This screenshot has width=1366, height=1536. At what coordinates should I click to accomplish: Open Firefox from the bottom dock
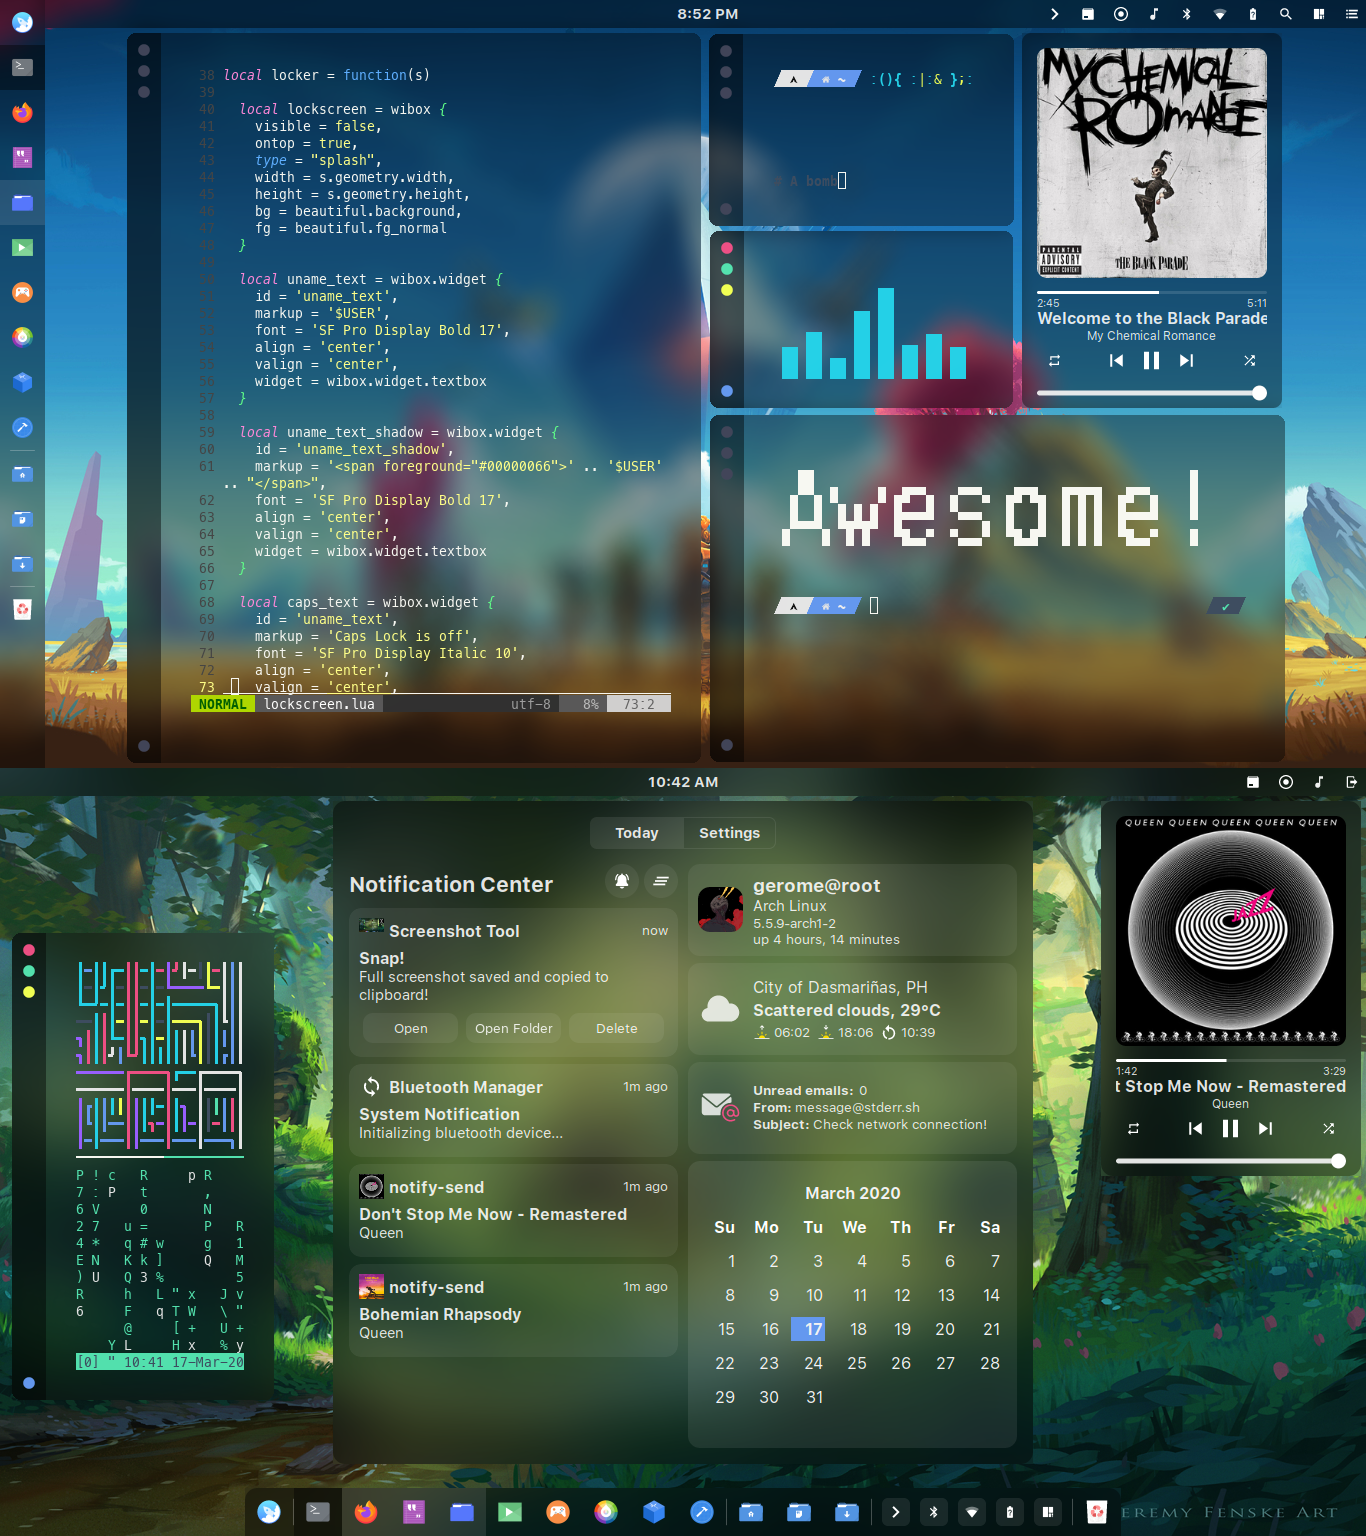click(366, 1512)
